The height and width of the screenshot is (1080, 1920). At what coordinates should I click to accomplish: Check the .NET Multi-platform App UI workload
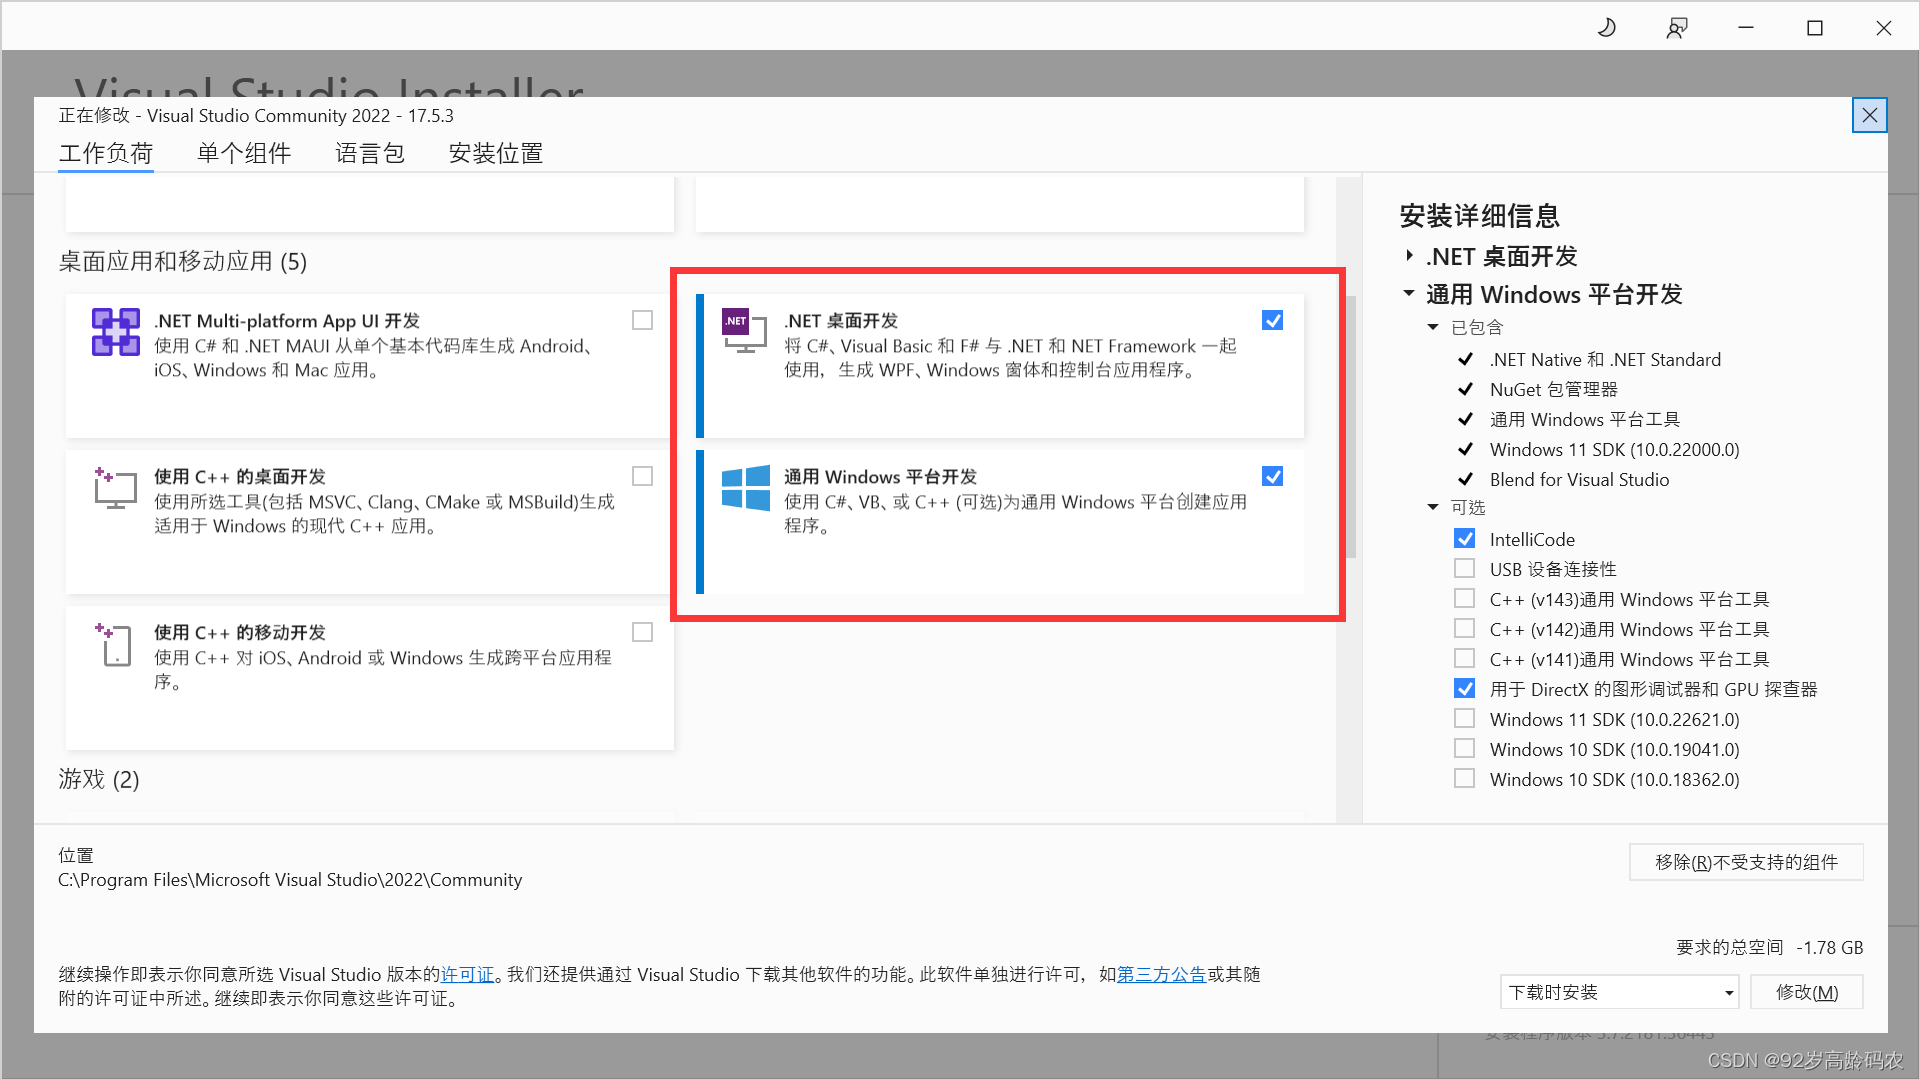click(x=642, y=320)
